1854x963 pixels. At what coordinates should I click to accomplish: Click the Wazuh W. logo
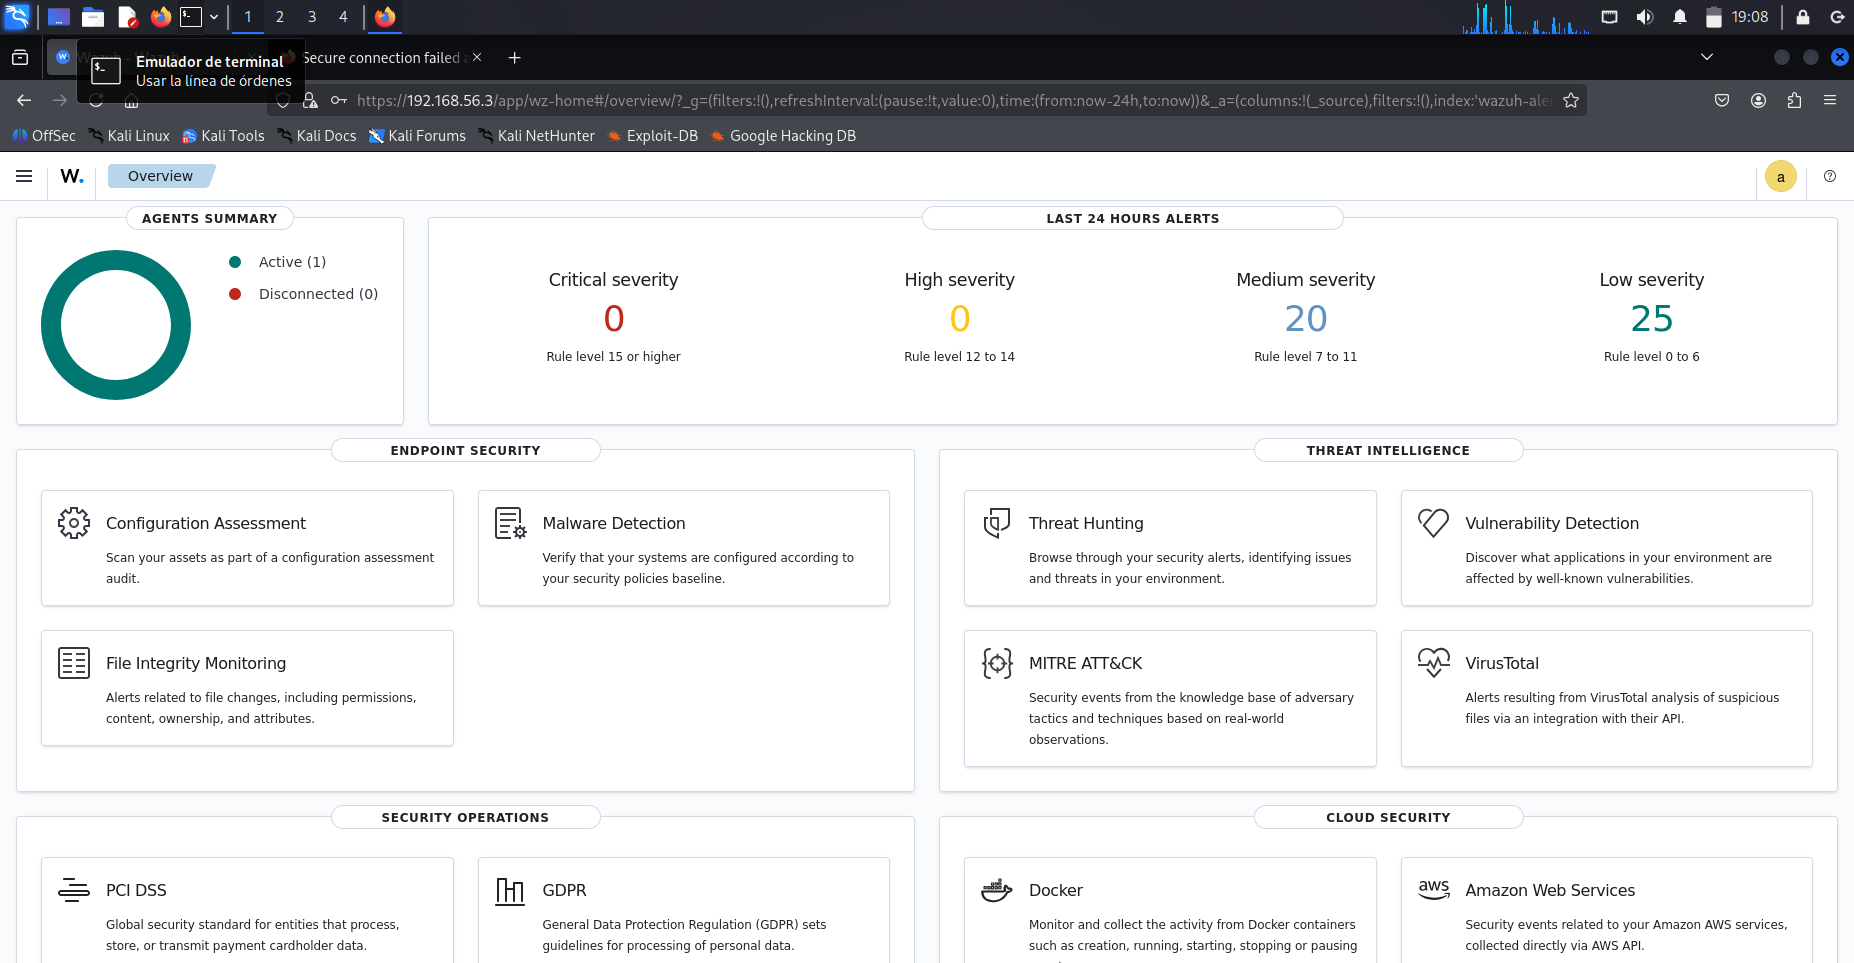click(72, 176)
